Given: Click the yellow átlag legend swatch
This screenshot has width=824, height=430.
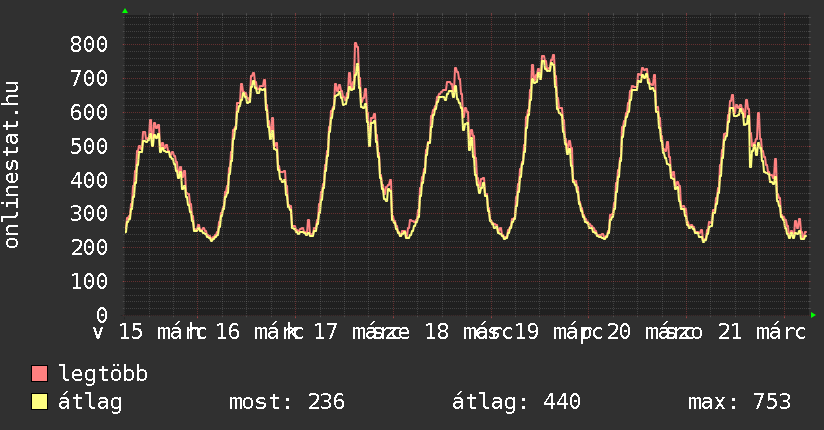Looking at the screenshot, I should (40, 403).
